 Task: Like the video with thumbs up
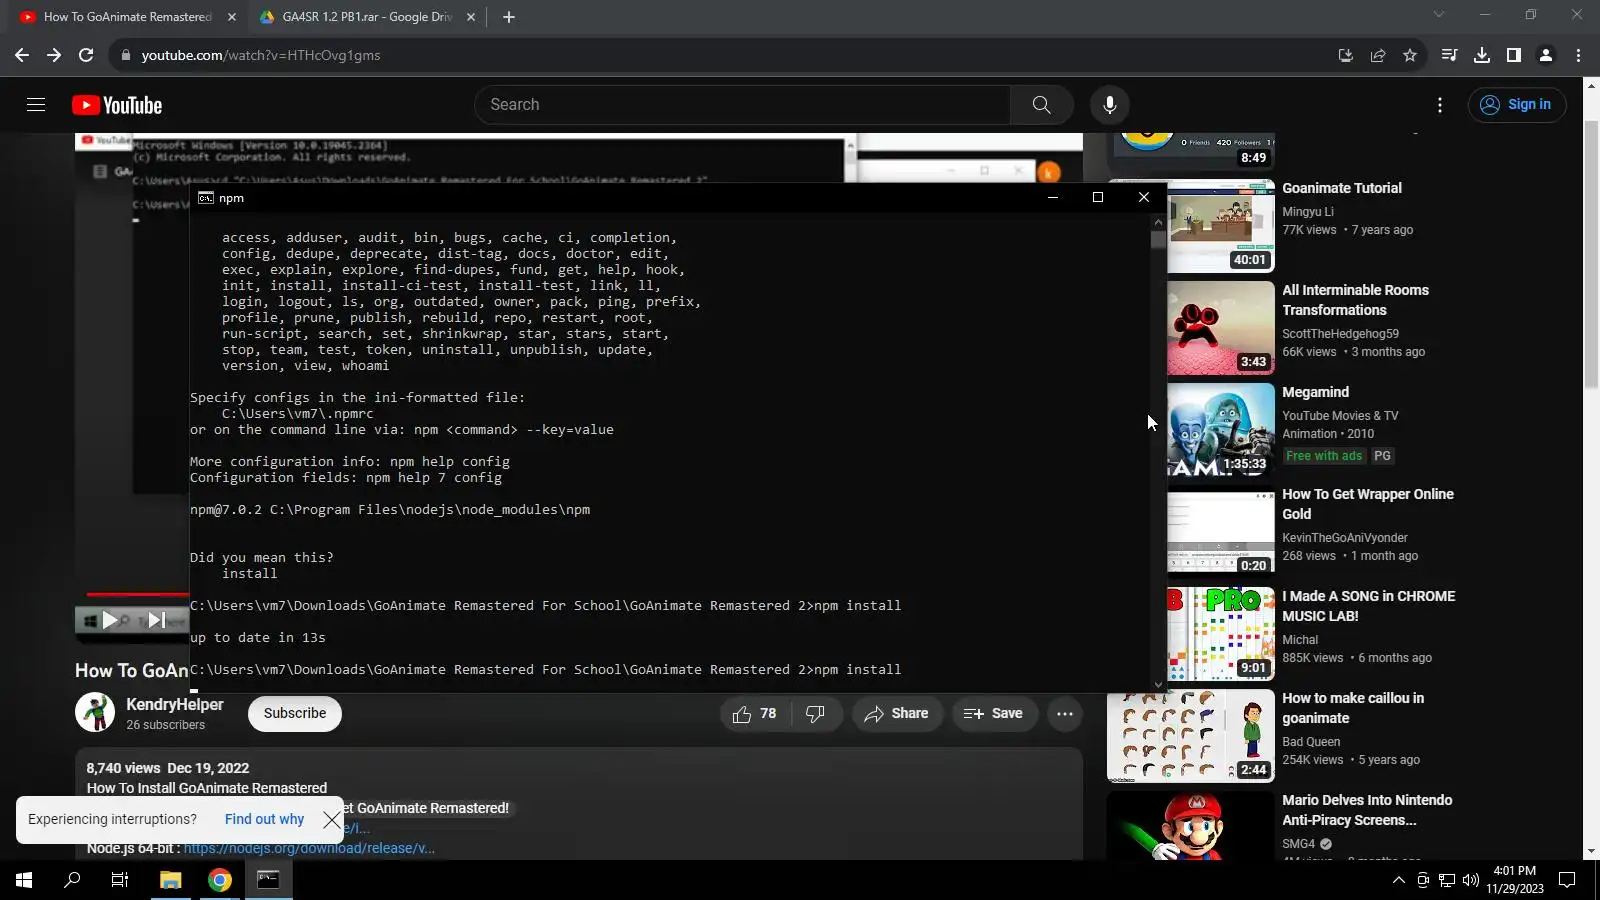(755, 714)
